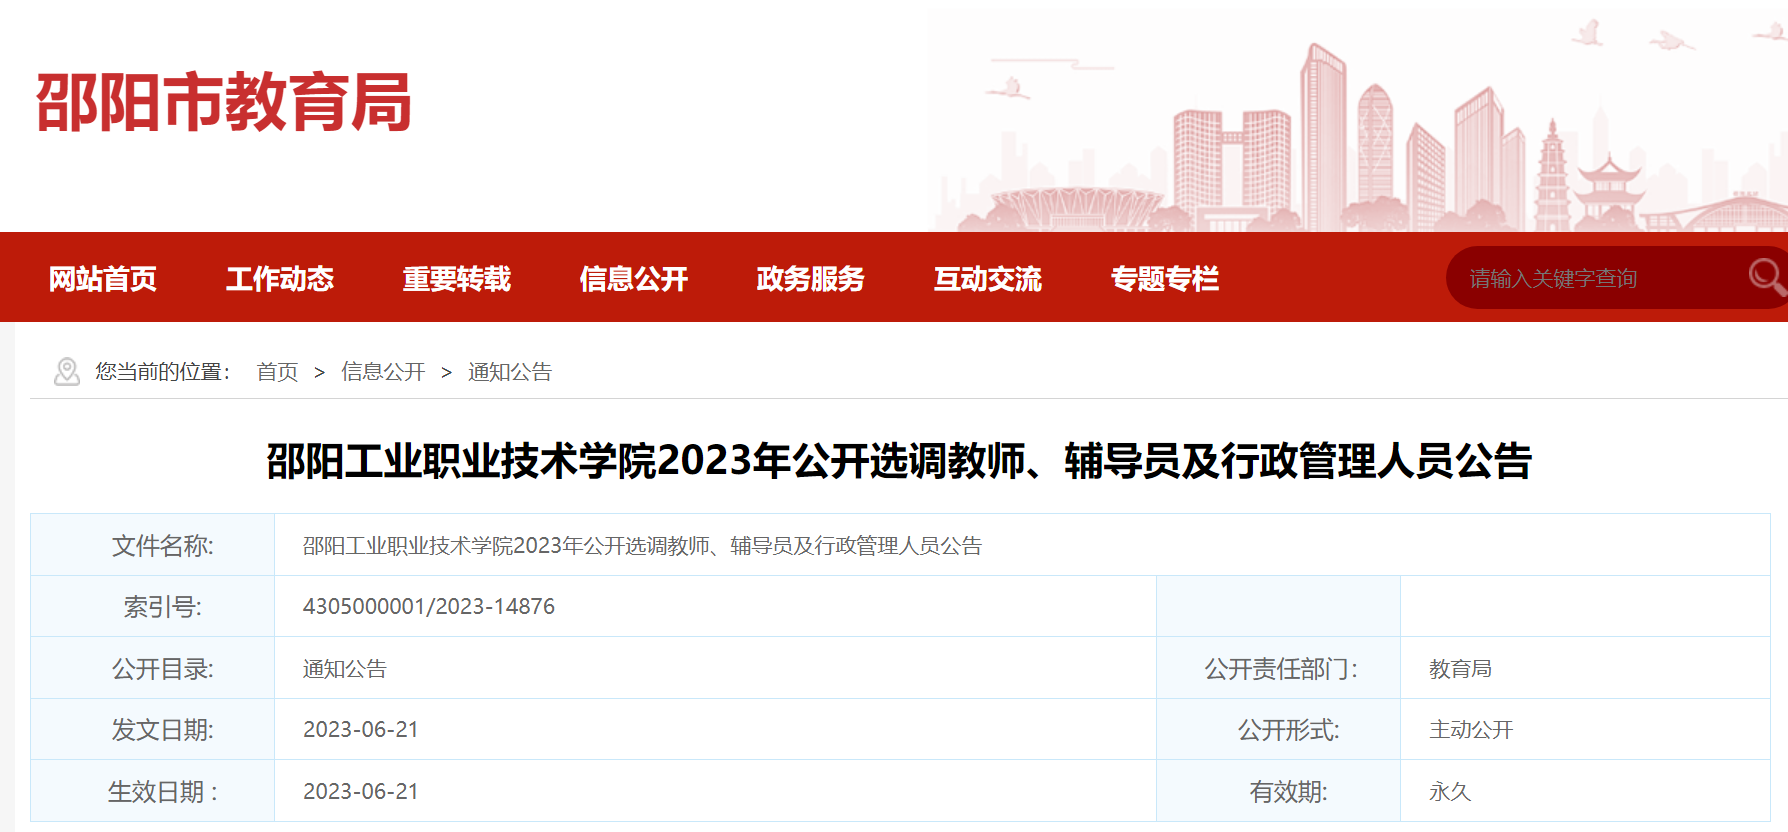Click the 主动公开 cell value
The image size is (1788, 832).
click(x=1471, y=729)
